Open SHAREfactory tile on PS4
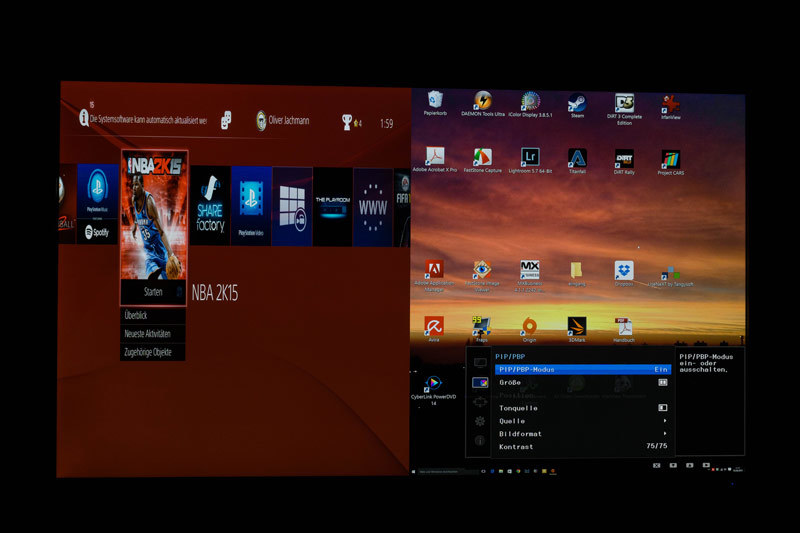 pos(210,205)
